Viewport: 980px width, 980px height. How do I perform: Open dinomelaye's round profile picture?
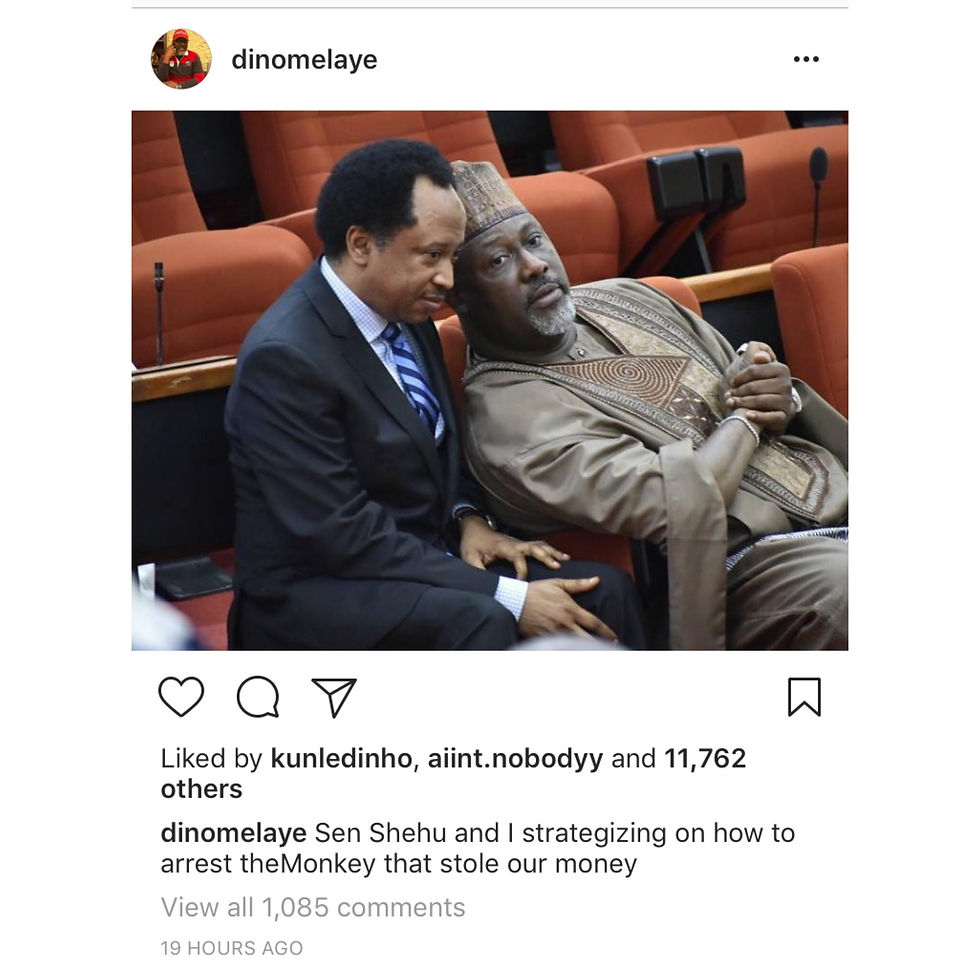[x=181, y=59]
